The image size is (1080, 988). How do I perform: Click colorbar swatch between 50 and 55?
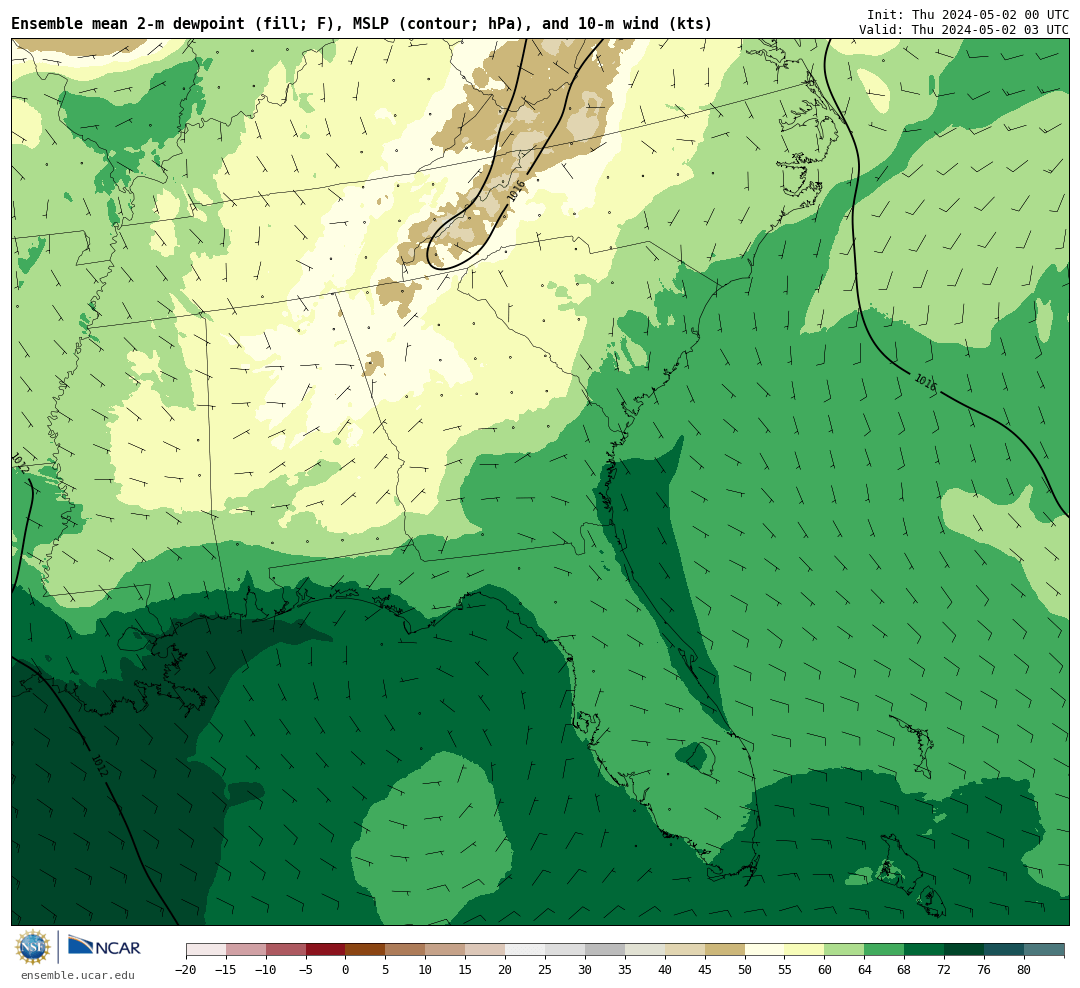tap(765, 950)
